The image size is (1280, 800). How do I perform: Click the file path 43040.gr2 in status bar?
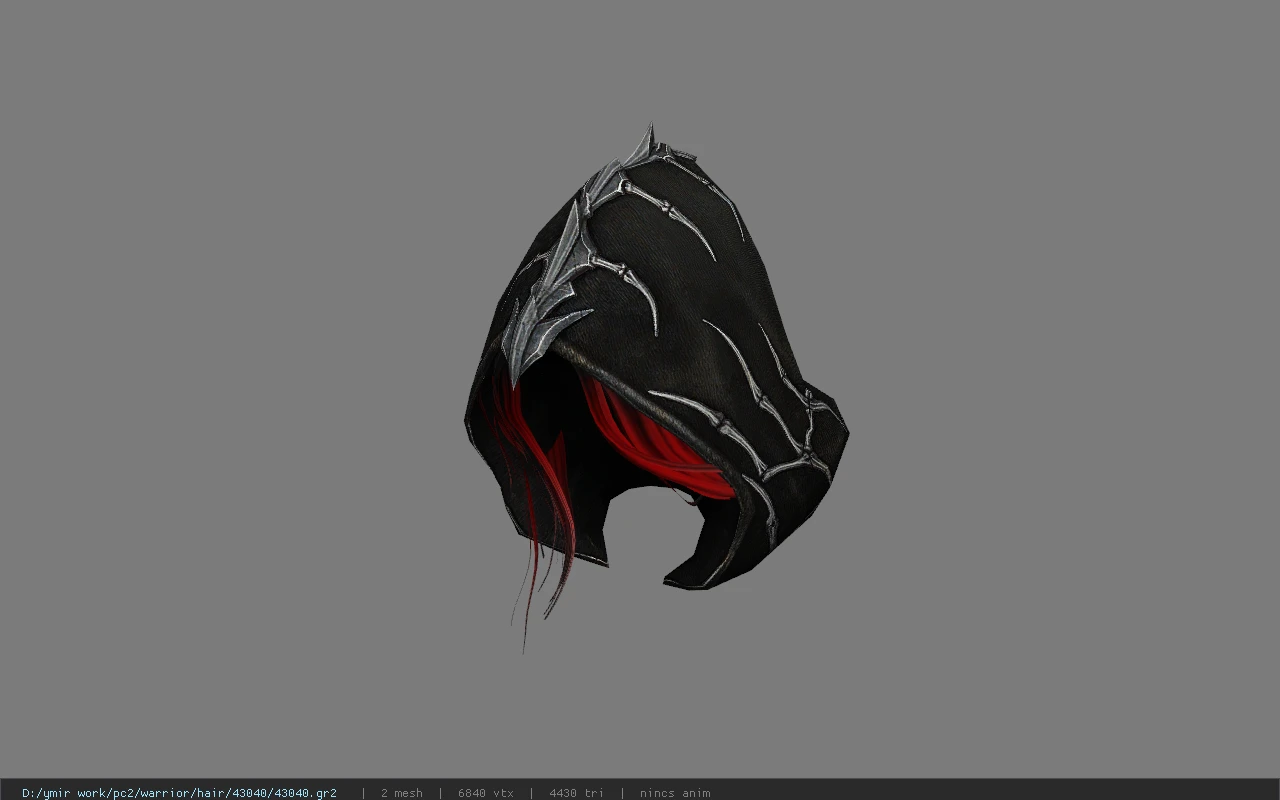pyautogui.click(x=179, y=793)
